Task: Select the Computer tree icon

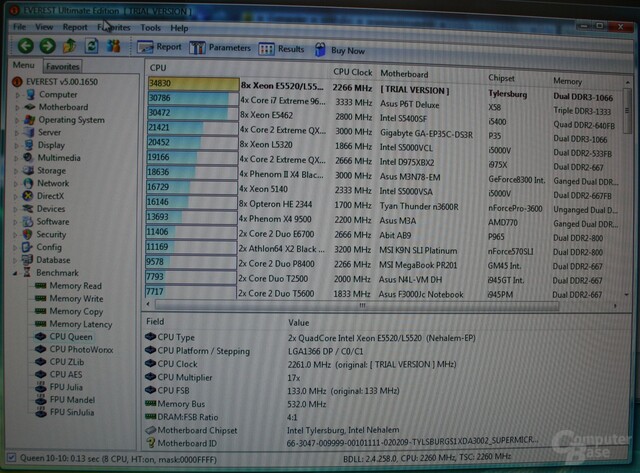Action: tap(31, 94)
